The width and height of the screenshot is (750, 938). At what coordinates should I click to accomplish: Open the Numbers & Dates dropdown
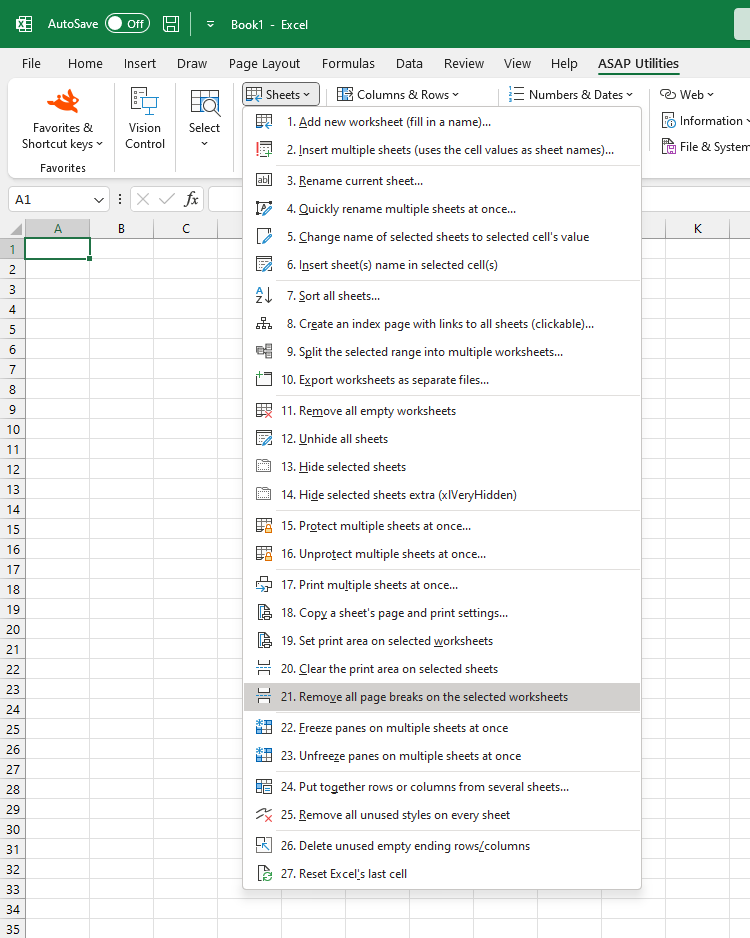point(571,95)
